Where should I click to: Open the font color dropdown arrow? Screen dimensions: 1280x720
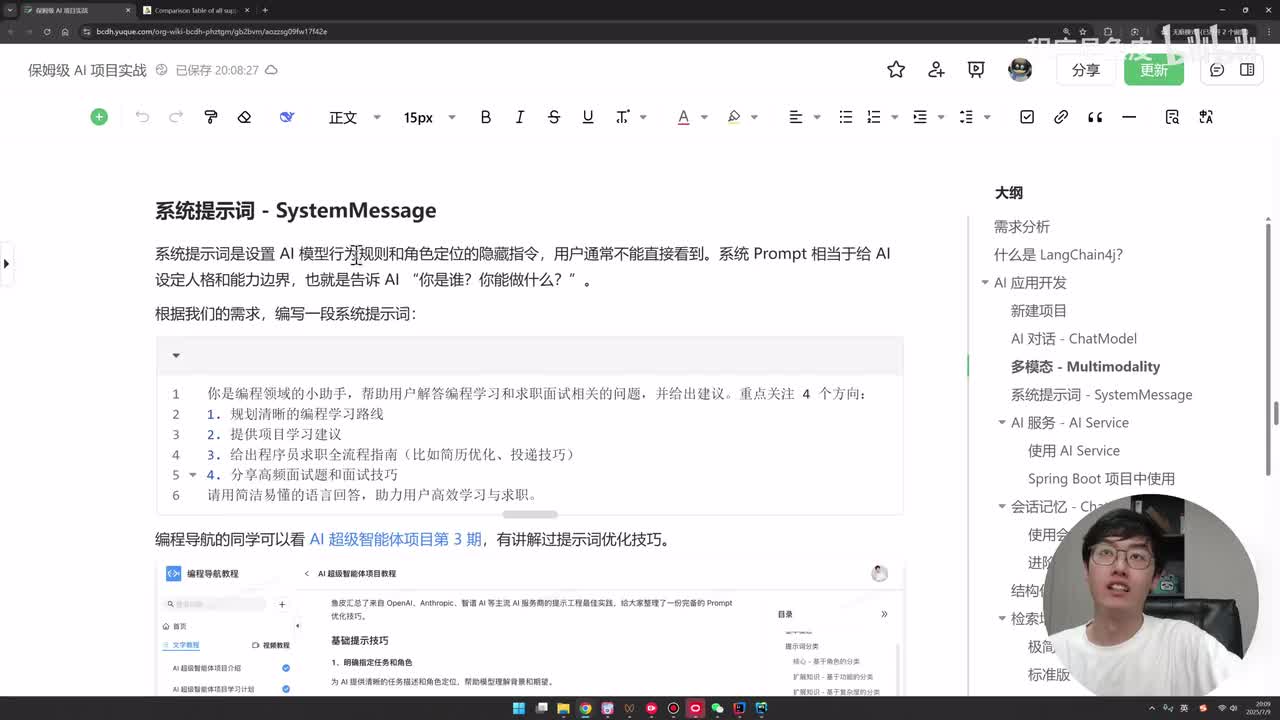click(704, 117)
